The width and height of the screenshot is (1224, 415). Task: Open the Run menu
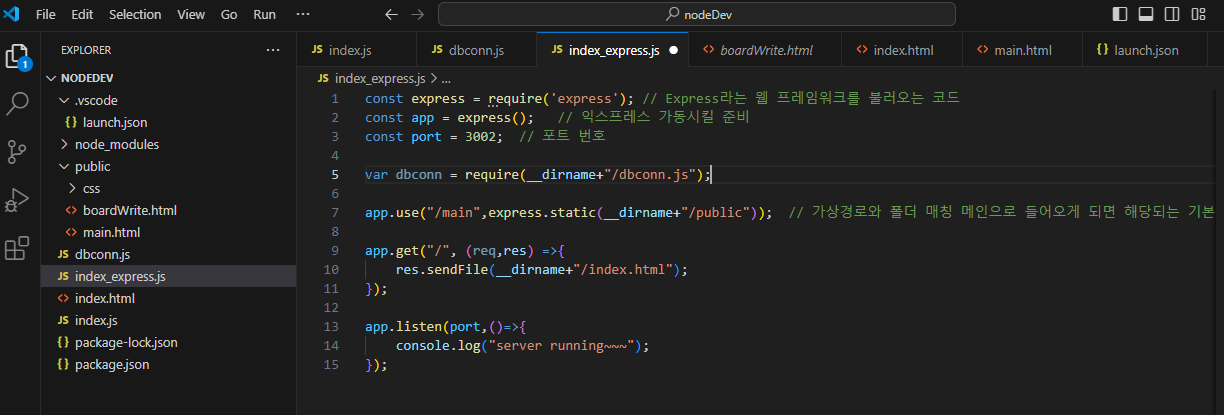[x=265, y=14]
